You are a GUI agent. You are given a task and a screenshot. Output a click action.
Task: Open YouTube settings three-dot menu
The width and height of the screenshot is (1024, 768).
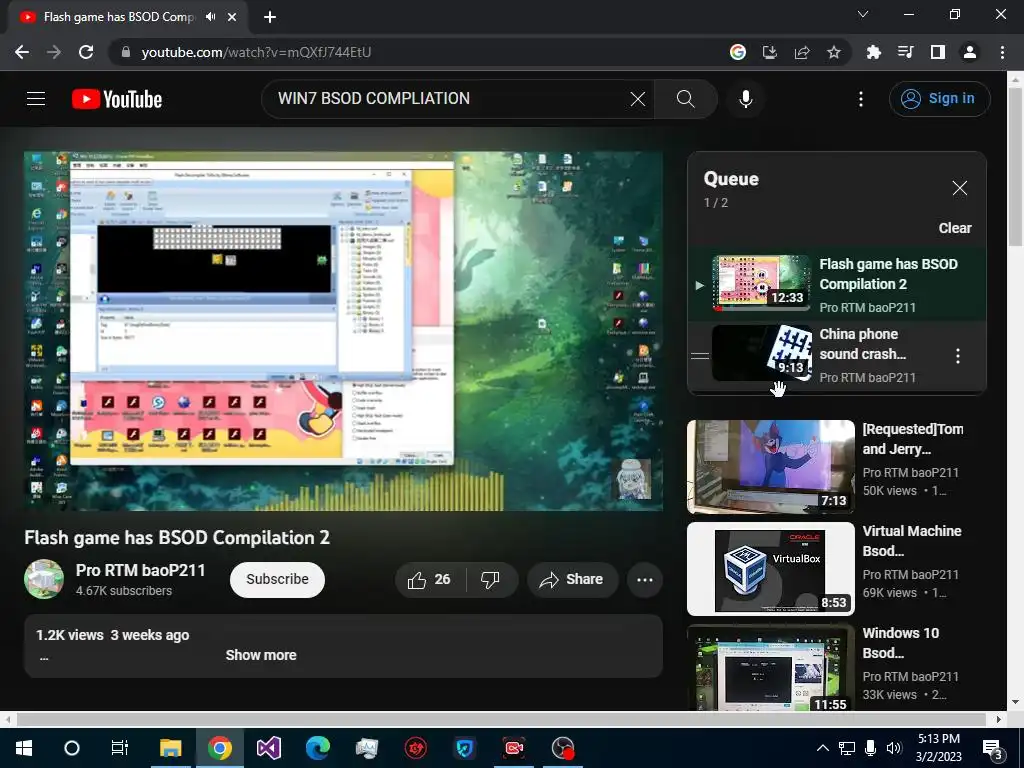click(861, 99)
